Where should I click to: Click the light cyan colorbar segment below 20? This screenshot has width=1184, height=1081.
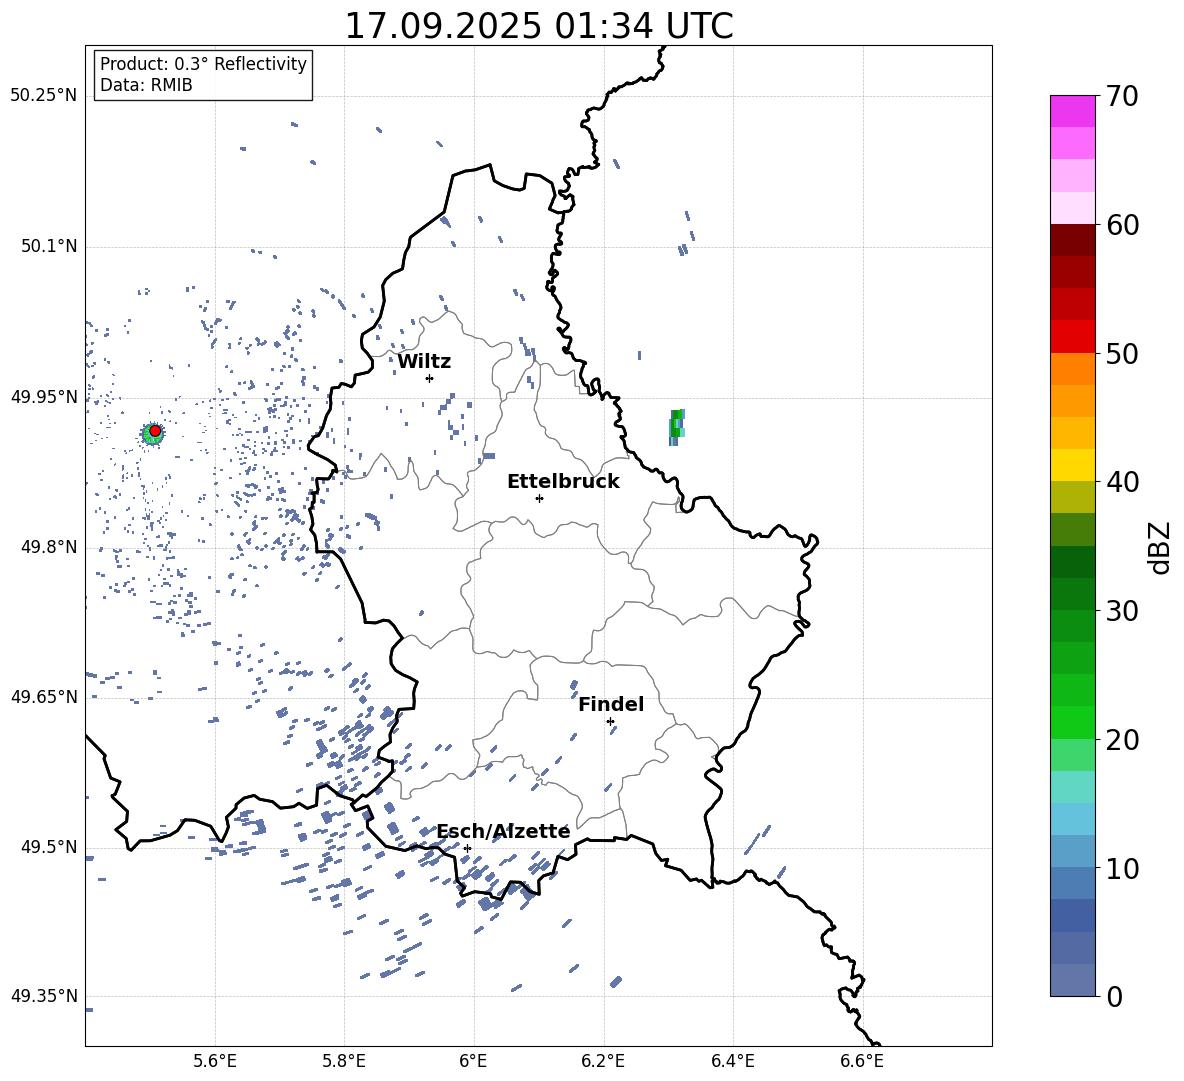point(1072,787)
